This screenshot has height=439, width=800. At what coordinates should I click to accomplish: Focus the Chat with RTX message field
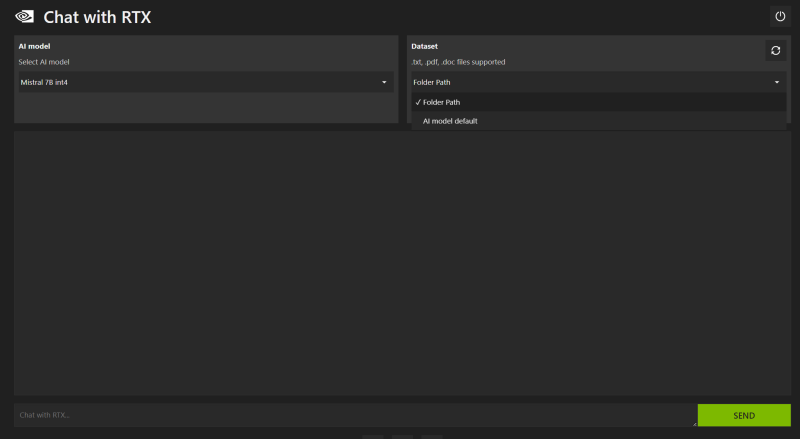[356, 415]
